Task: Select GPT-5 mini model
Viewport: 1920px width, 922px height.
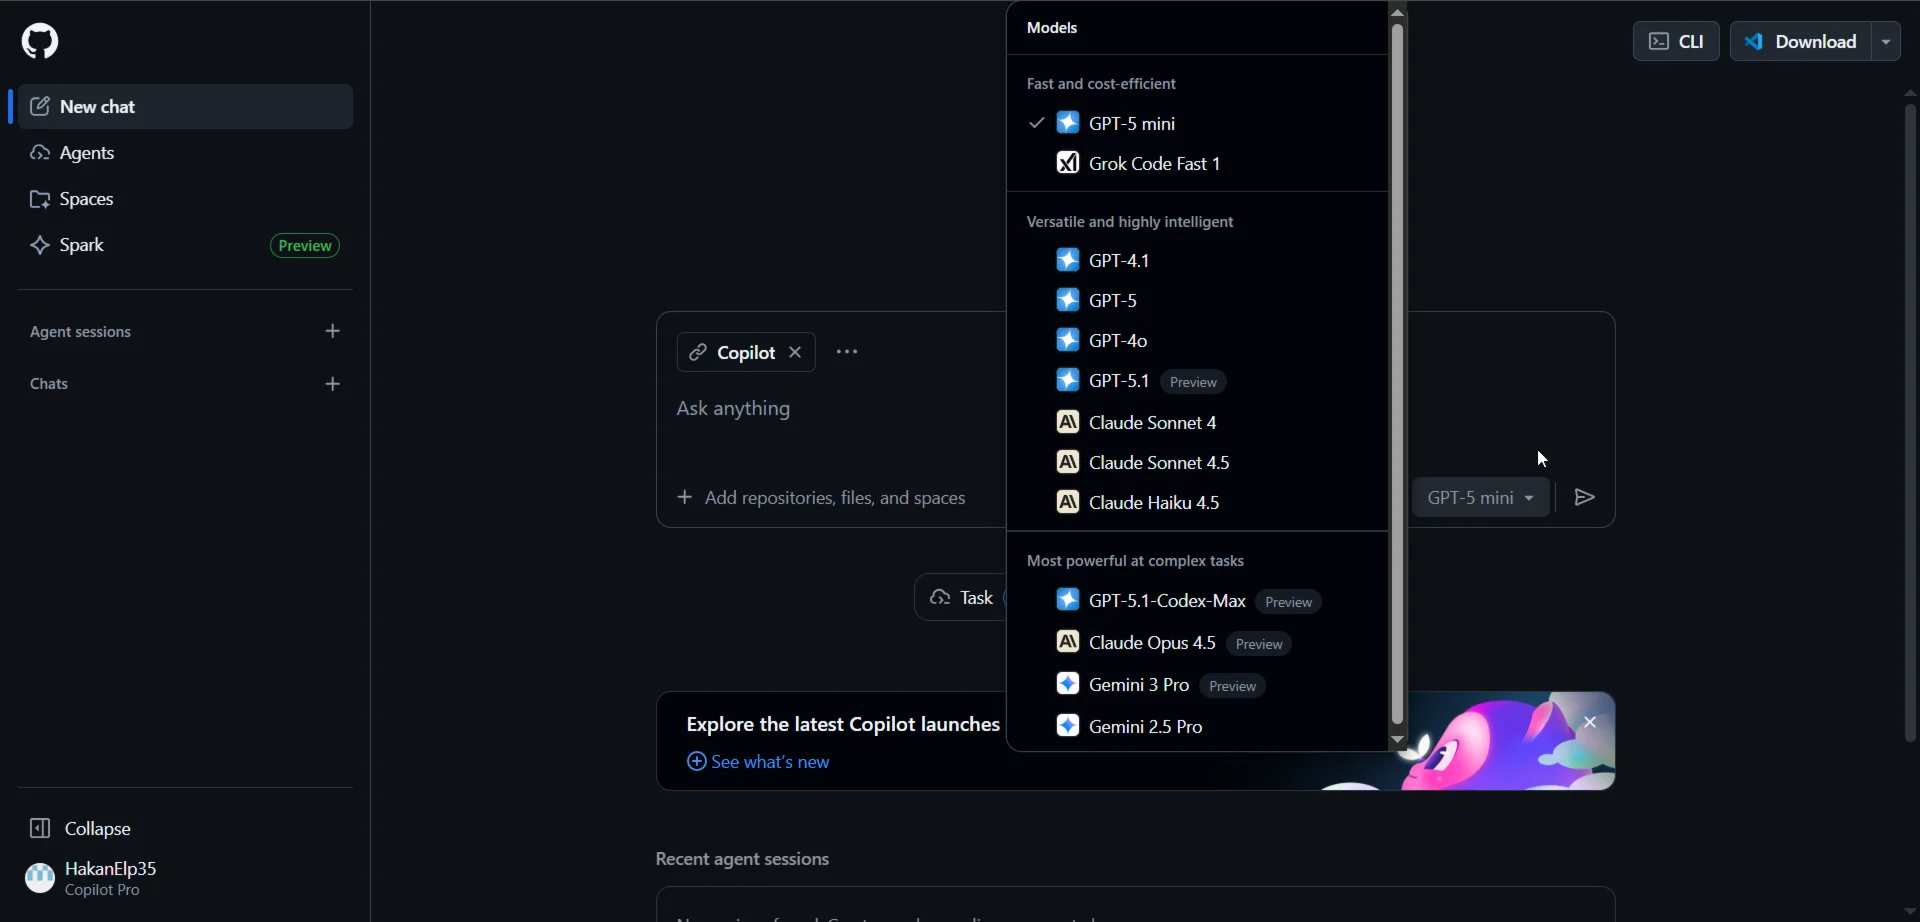Action: [1197, 123]
